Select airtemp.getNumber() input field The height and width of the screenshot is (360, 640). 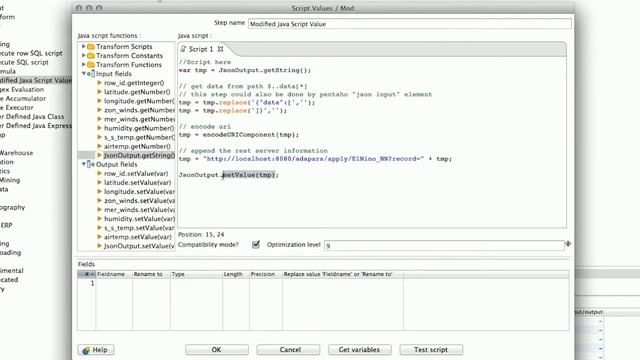[137, 146]
